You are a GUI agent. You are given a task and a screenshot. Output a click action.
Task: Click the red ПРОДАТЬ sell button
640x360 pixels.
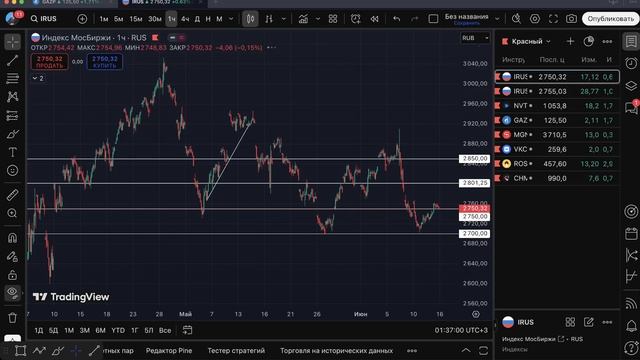[x=50, y=62]
